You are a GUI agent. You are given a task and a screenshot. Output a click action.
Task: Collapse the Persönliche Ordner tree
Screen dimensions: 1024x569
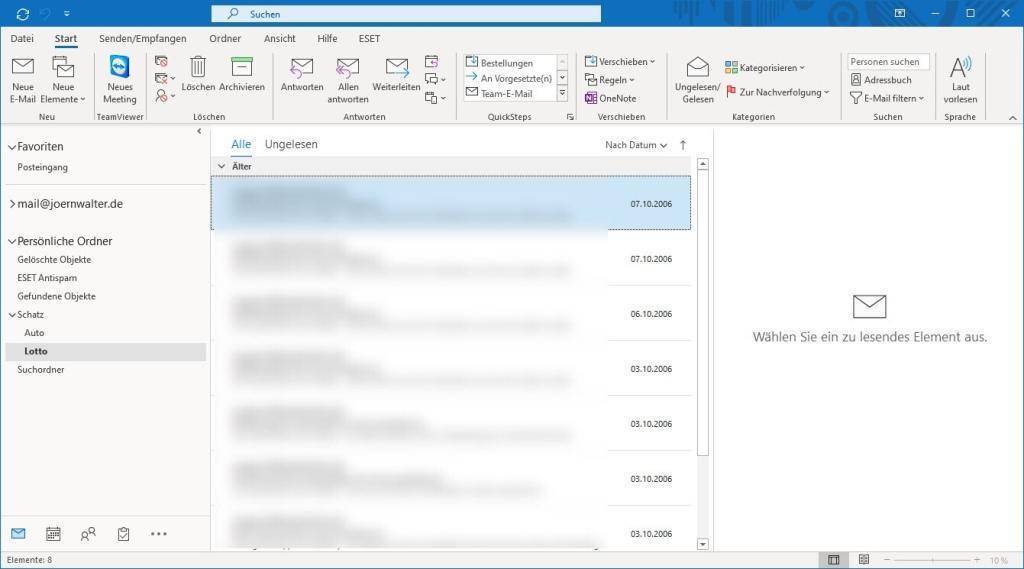coord(12,241)
